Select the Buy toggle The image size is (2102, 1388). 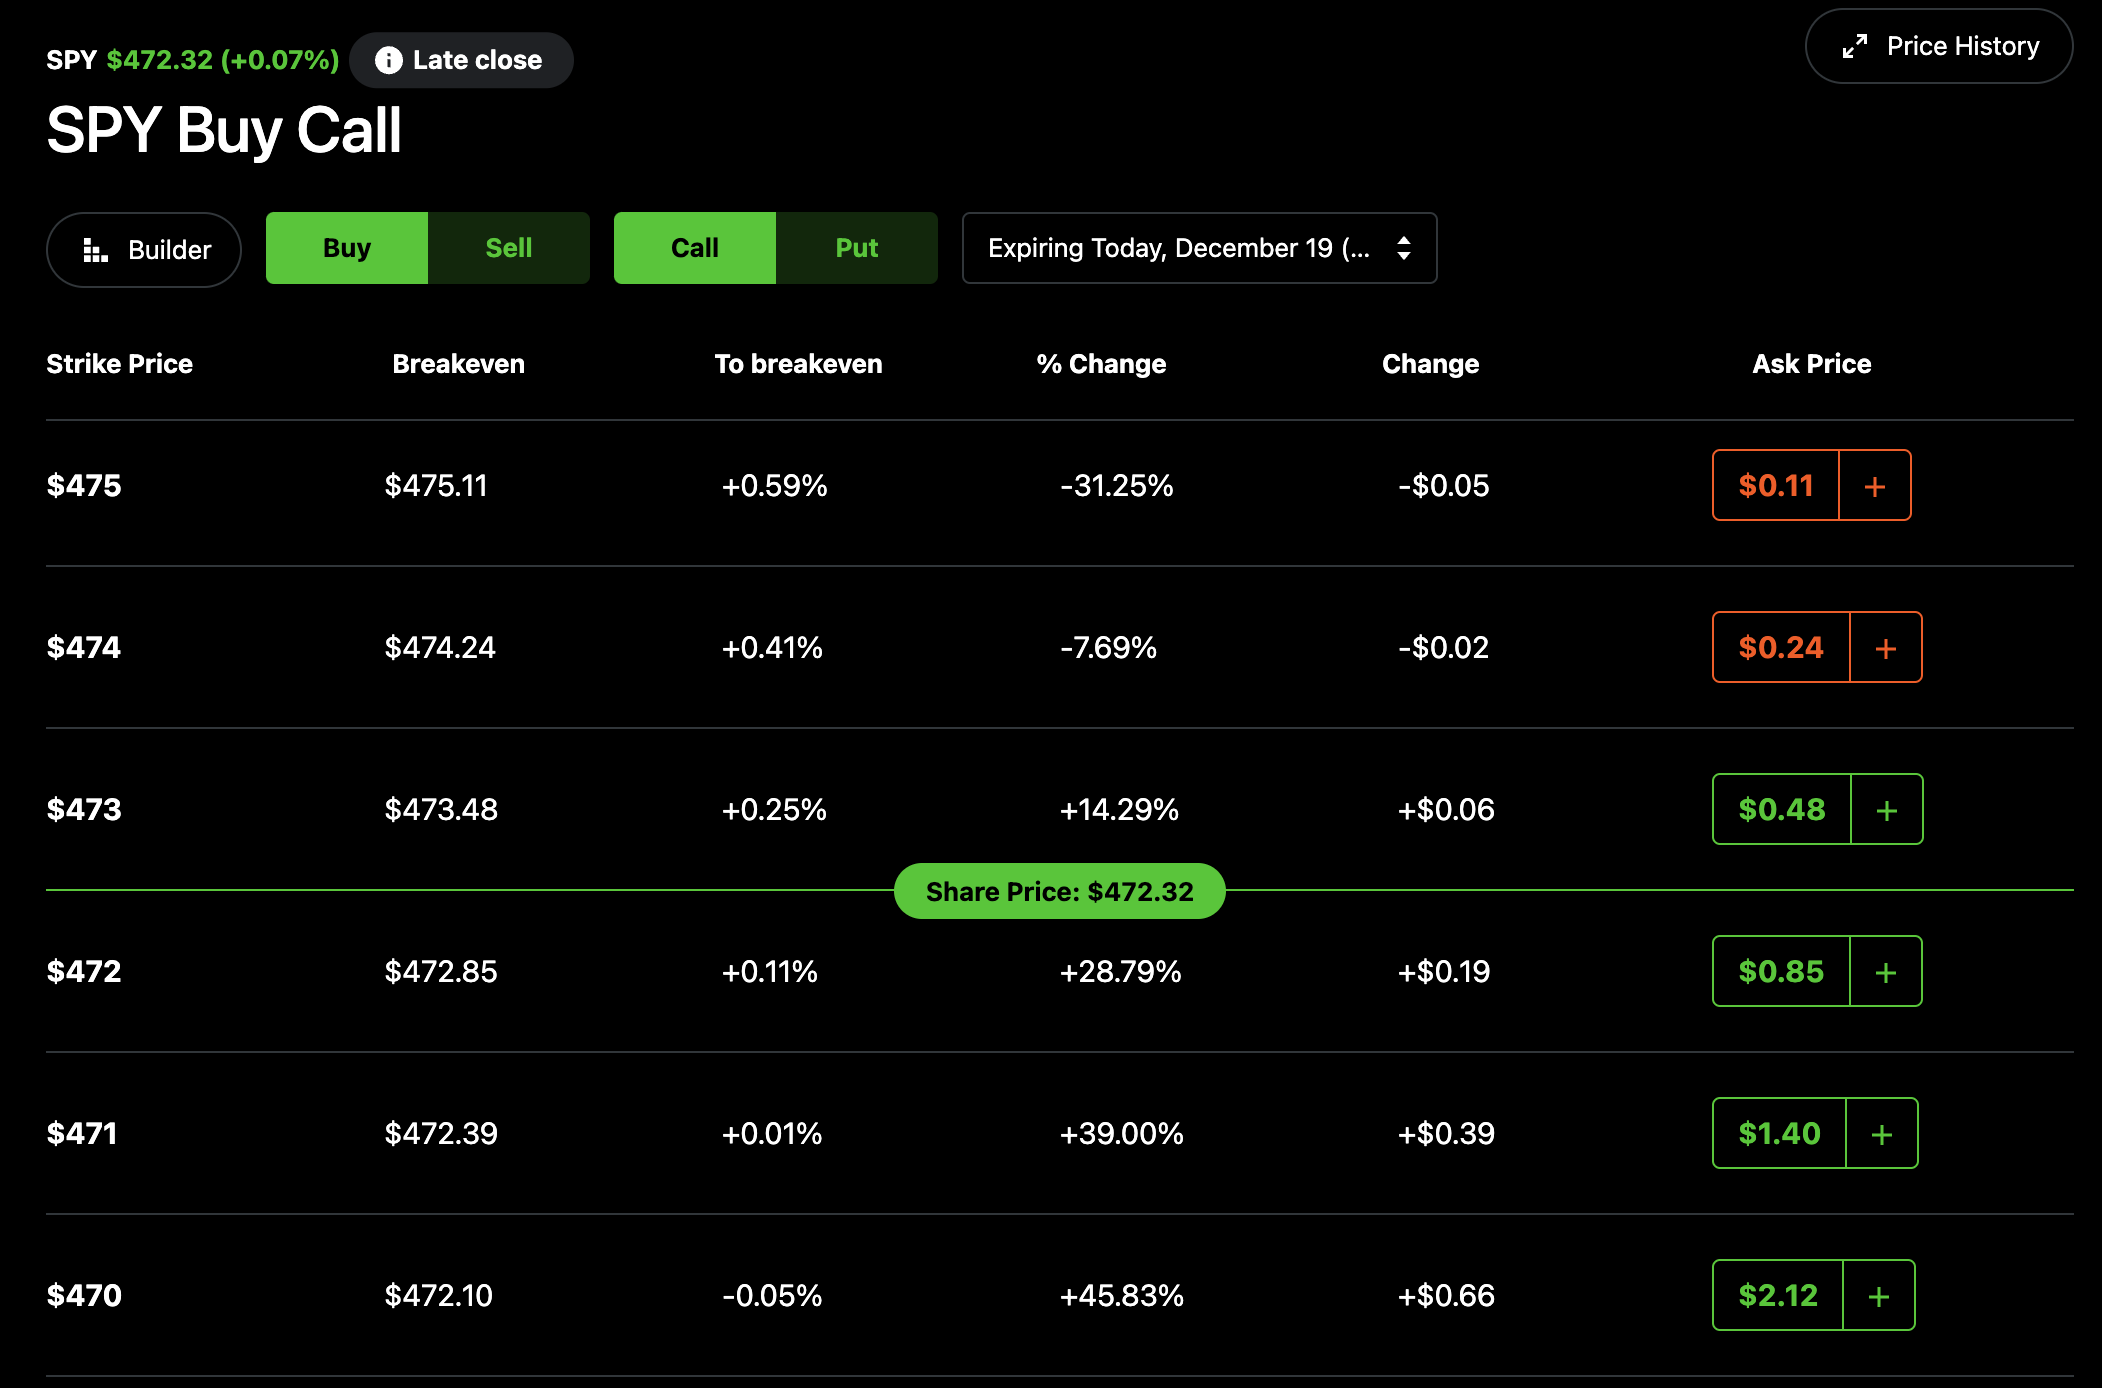347,248
